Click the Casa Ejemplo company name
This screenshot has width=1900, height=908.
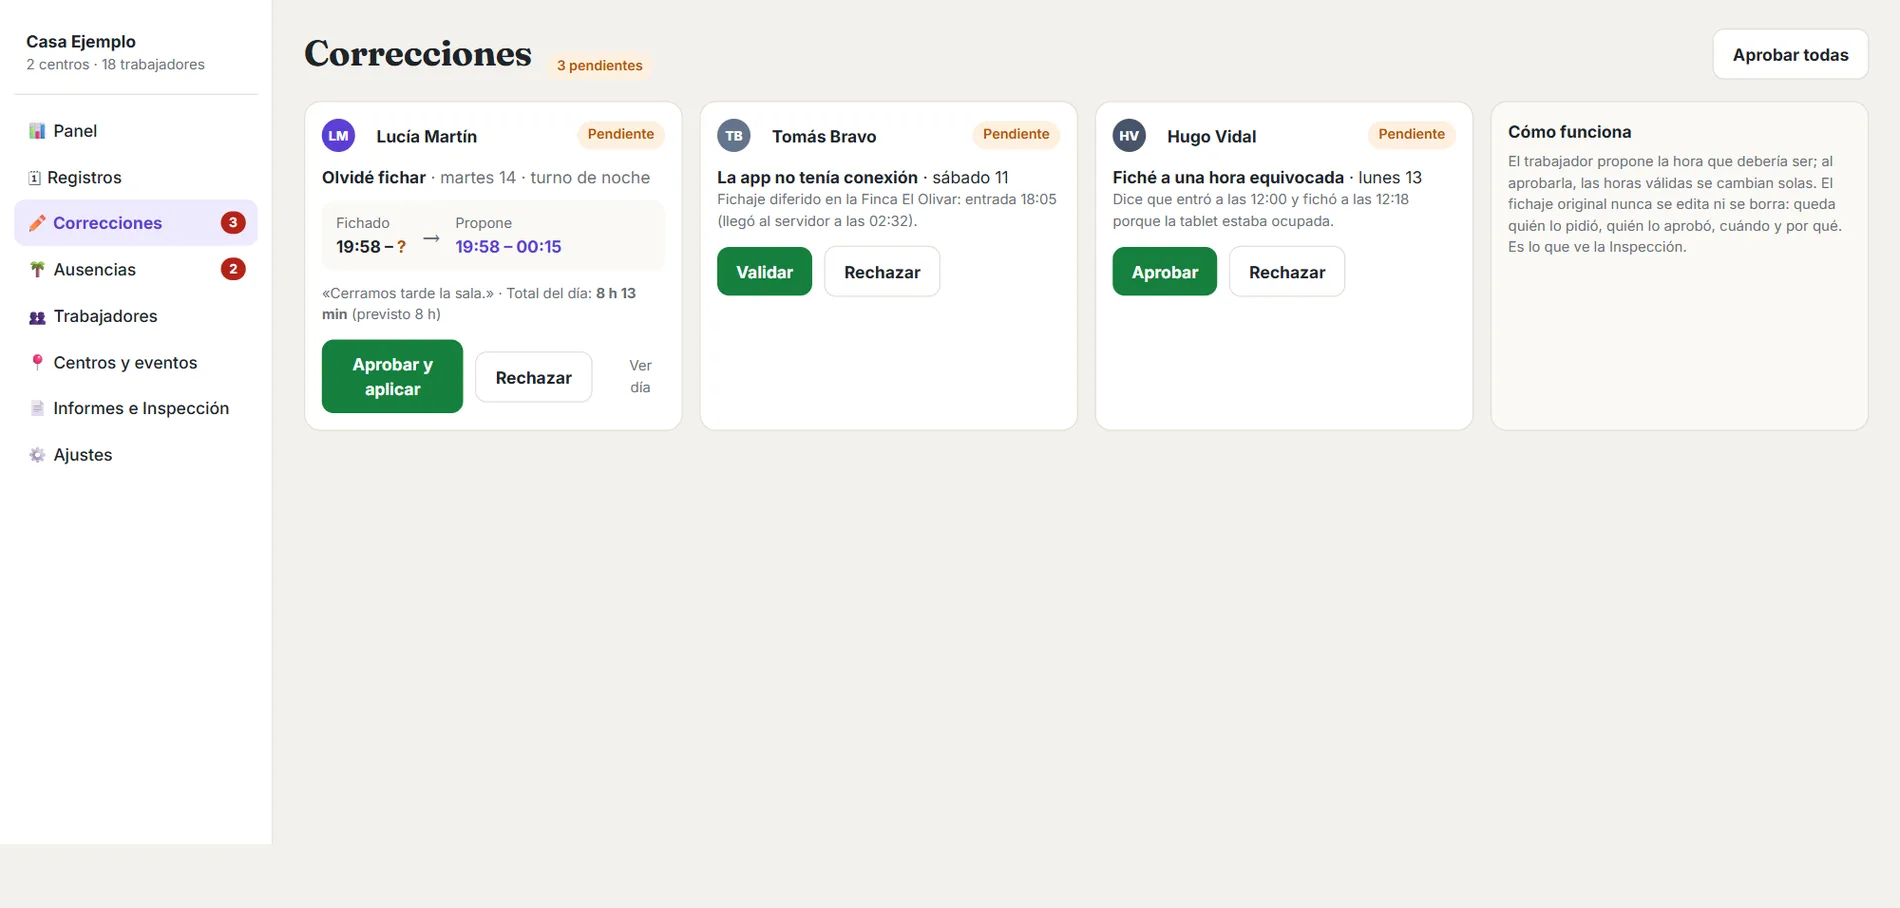81,41
